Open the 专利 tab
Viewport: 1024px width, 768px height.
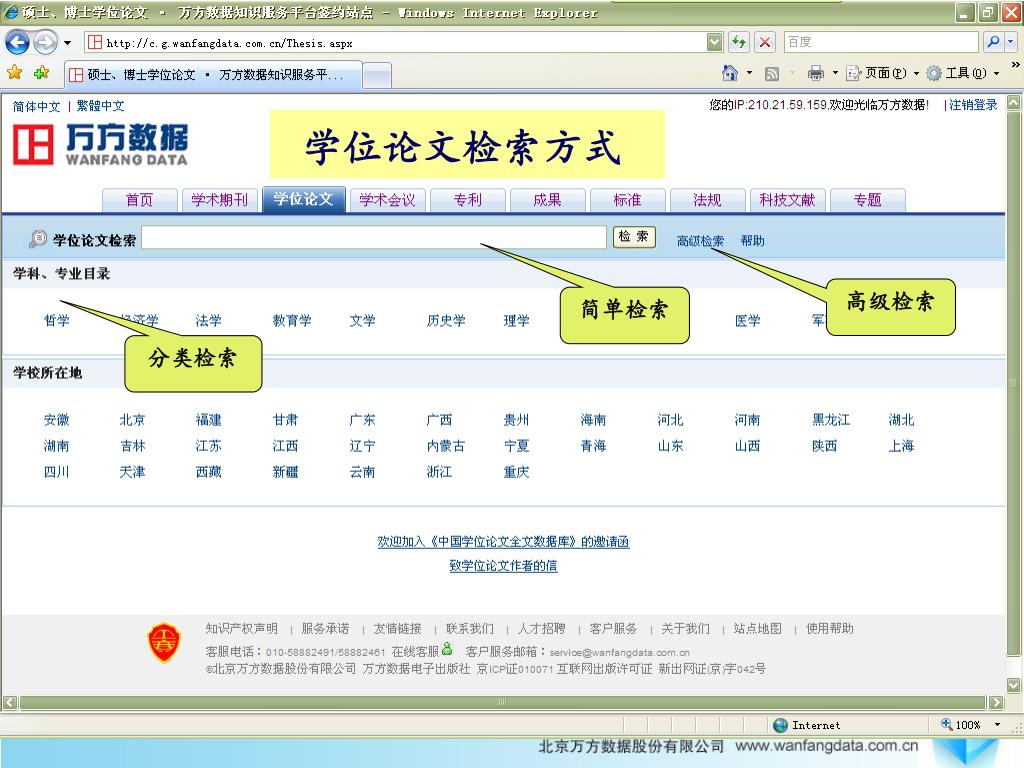[468, 200]
